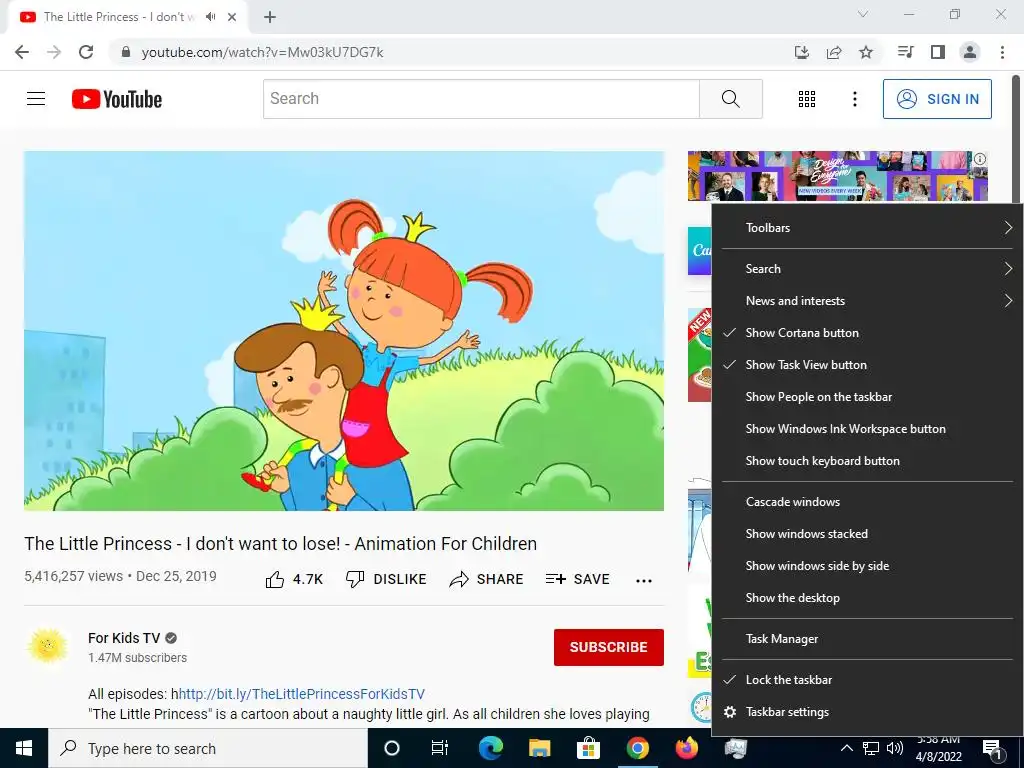Screen dimensions: 1024x768
Task: Mute the tab using speaker icon
Action: pos(210,17)
